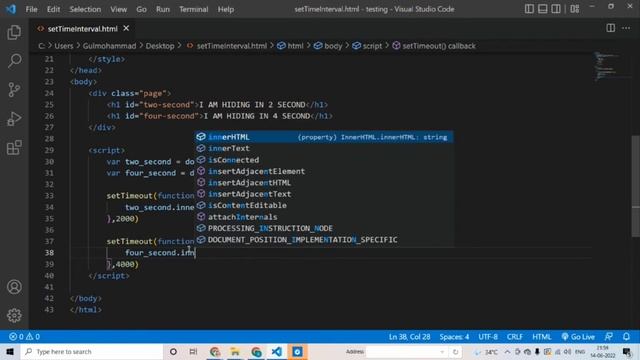Viewport: 640px width, 360px height.
Task: Toggle primary side bar layout icon
Action: [x=529, y=9]
